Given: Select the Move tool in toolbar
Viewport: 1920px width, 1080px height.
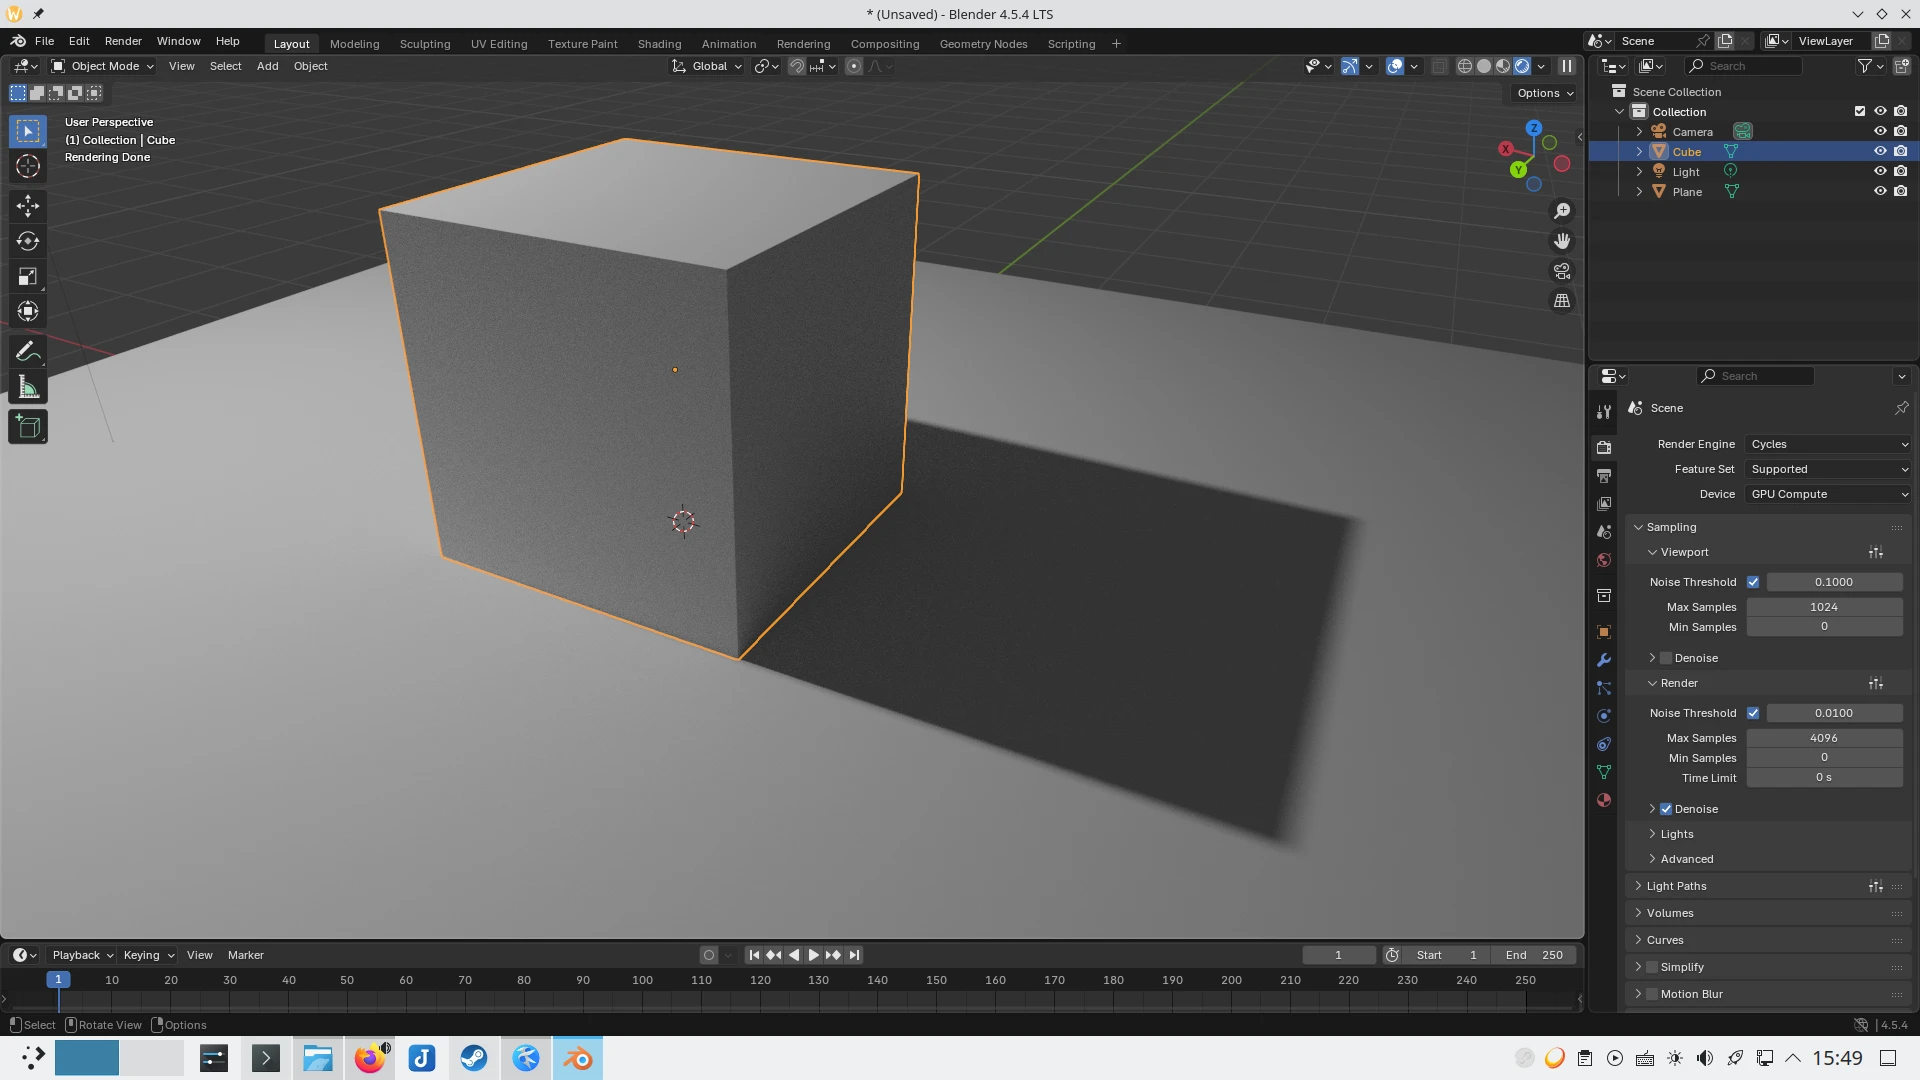Looking at the screenshot, I should (x=28, y=206).
